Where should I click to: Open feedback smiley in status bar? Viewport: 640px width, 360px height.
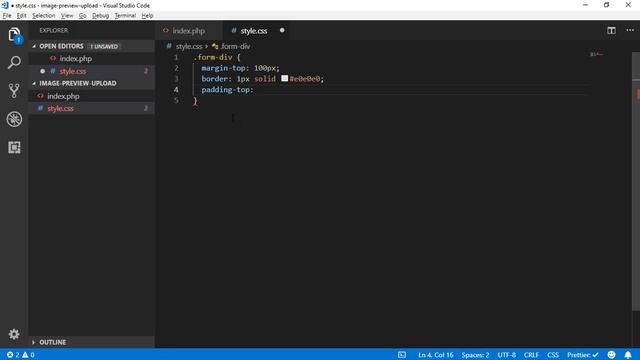(611, 355)
